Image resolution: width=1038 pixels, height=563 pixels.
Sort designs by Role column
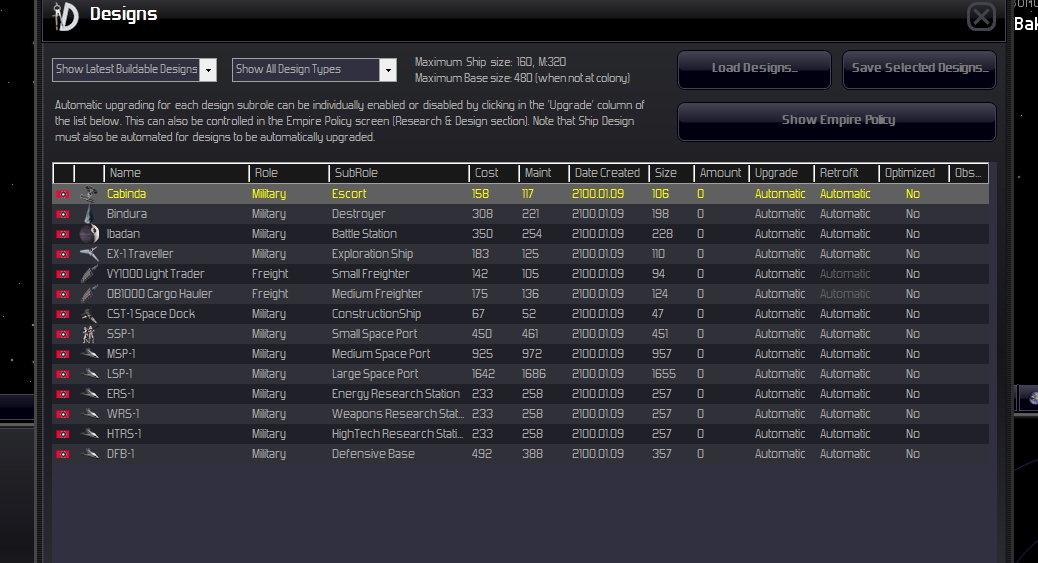[x=289, y=173]
